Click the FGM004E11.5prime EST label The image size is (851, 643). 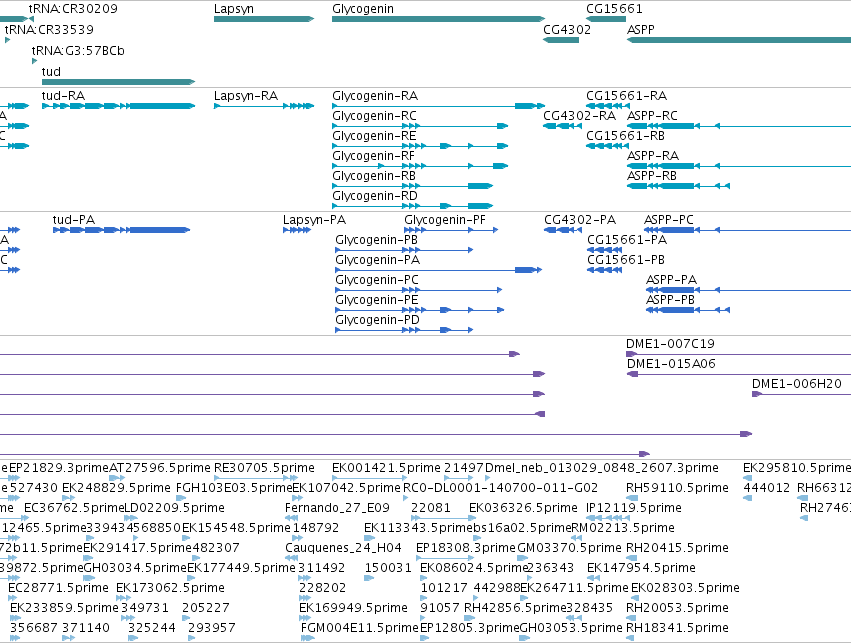(360, 628)
